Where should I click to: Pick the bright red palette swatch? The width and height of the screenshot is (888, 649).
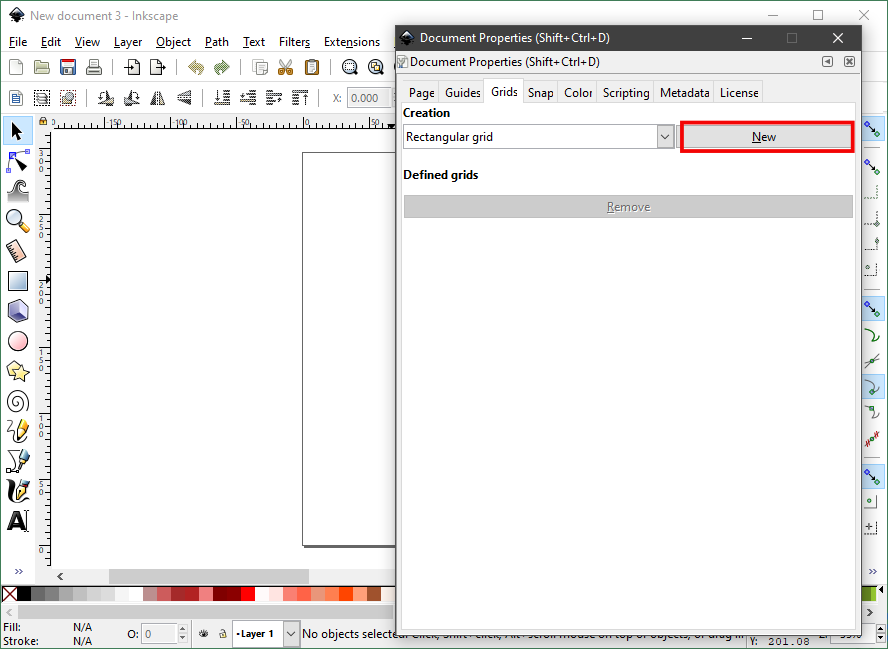[x=247, y=594]
